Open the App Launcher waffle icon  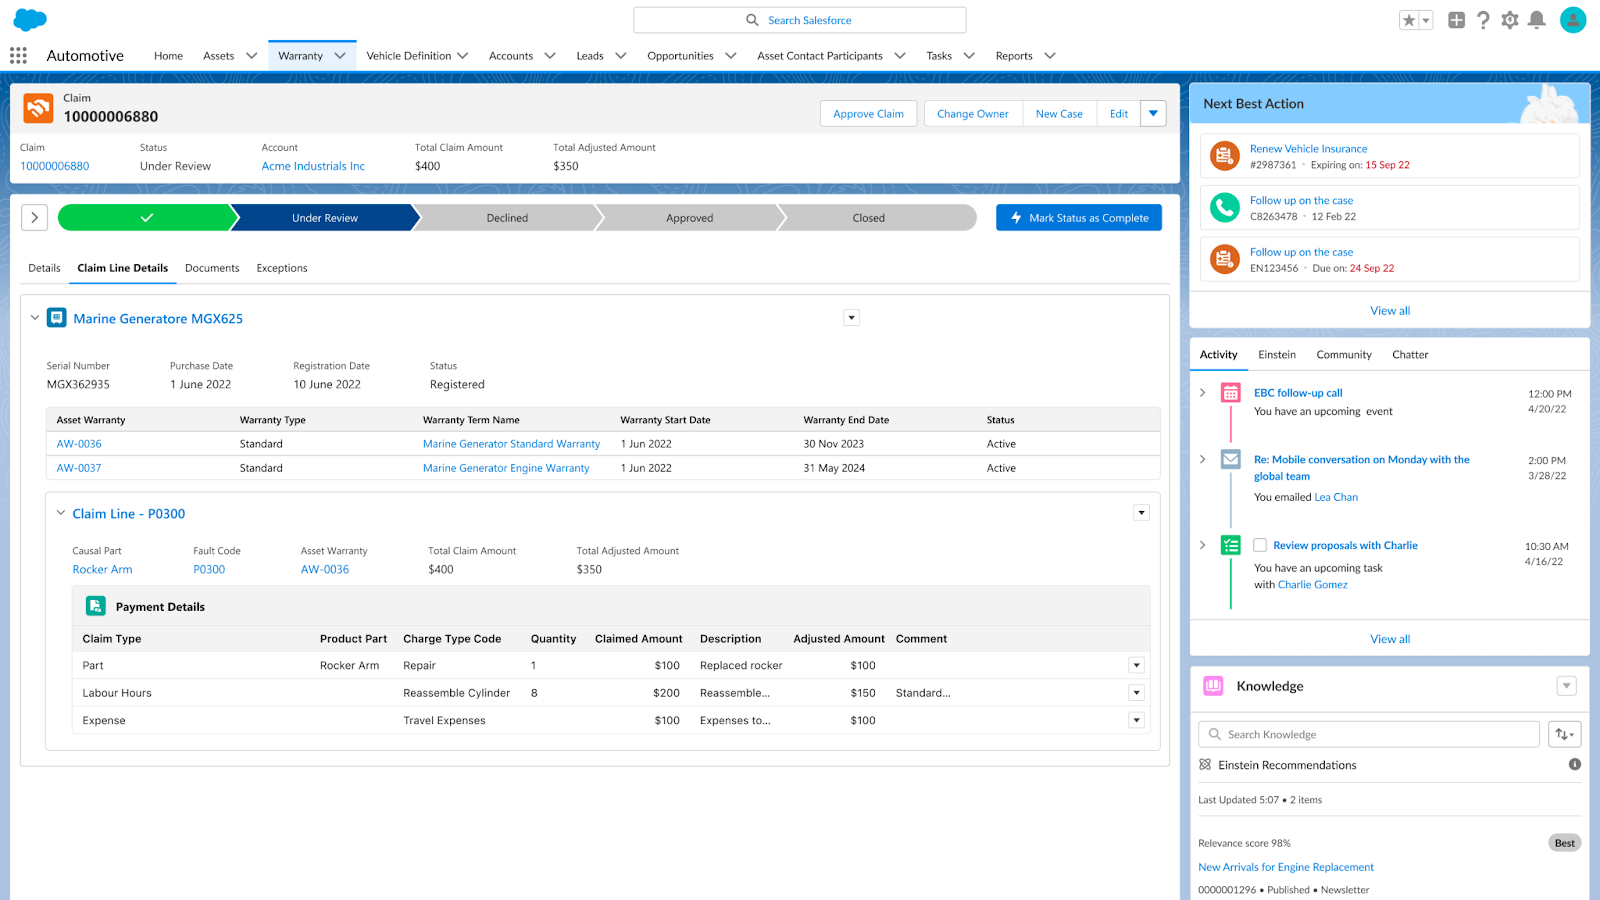17,55
